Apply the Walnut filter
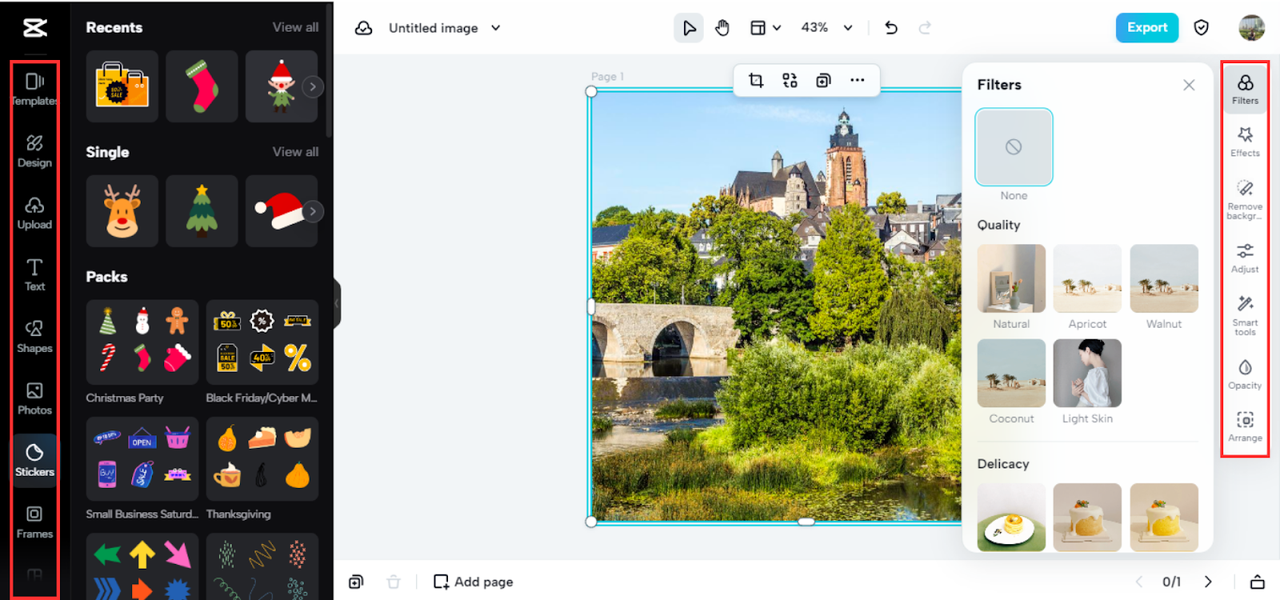Screen dimensions: 1280x600 tap(1164, 279)
